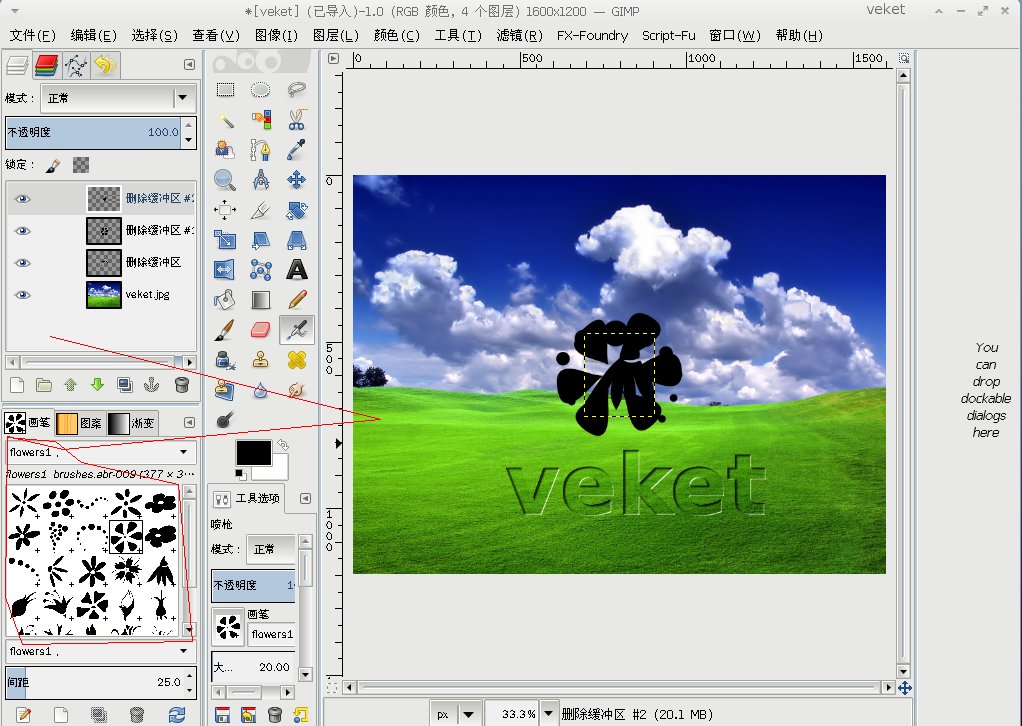Image resolution: width=1022 pixels, height=726 pixels.
Task: Select the Free Select lasso tool
Action: pyautogui.click(x=297, y=89)
